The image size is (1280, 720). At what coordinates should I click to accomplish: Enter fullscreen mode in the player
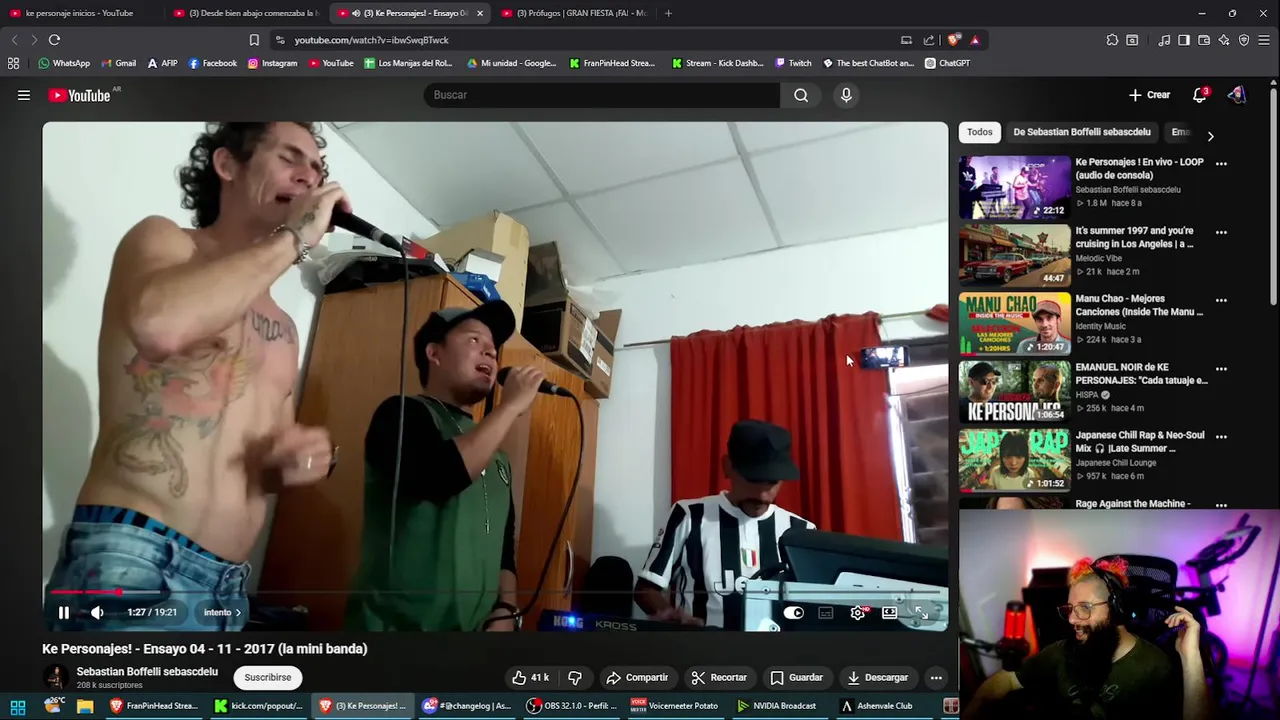pyautogui.click(x=921, y=613)
